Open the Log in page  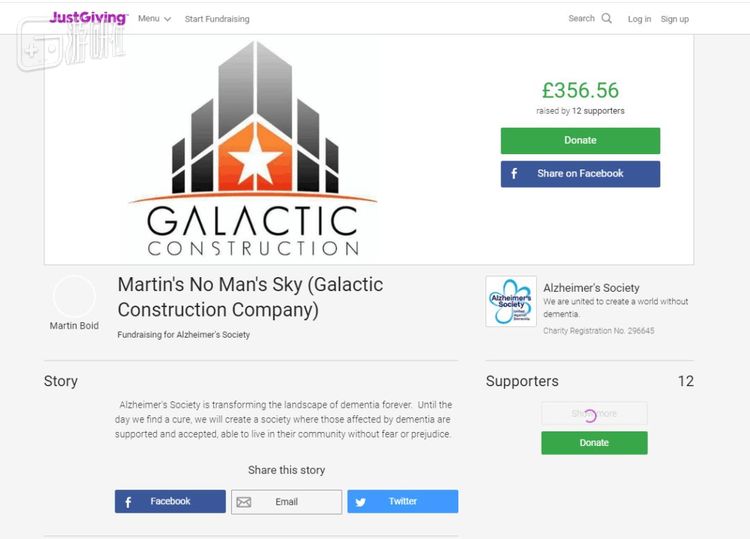click(x=639, y=19)
